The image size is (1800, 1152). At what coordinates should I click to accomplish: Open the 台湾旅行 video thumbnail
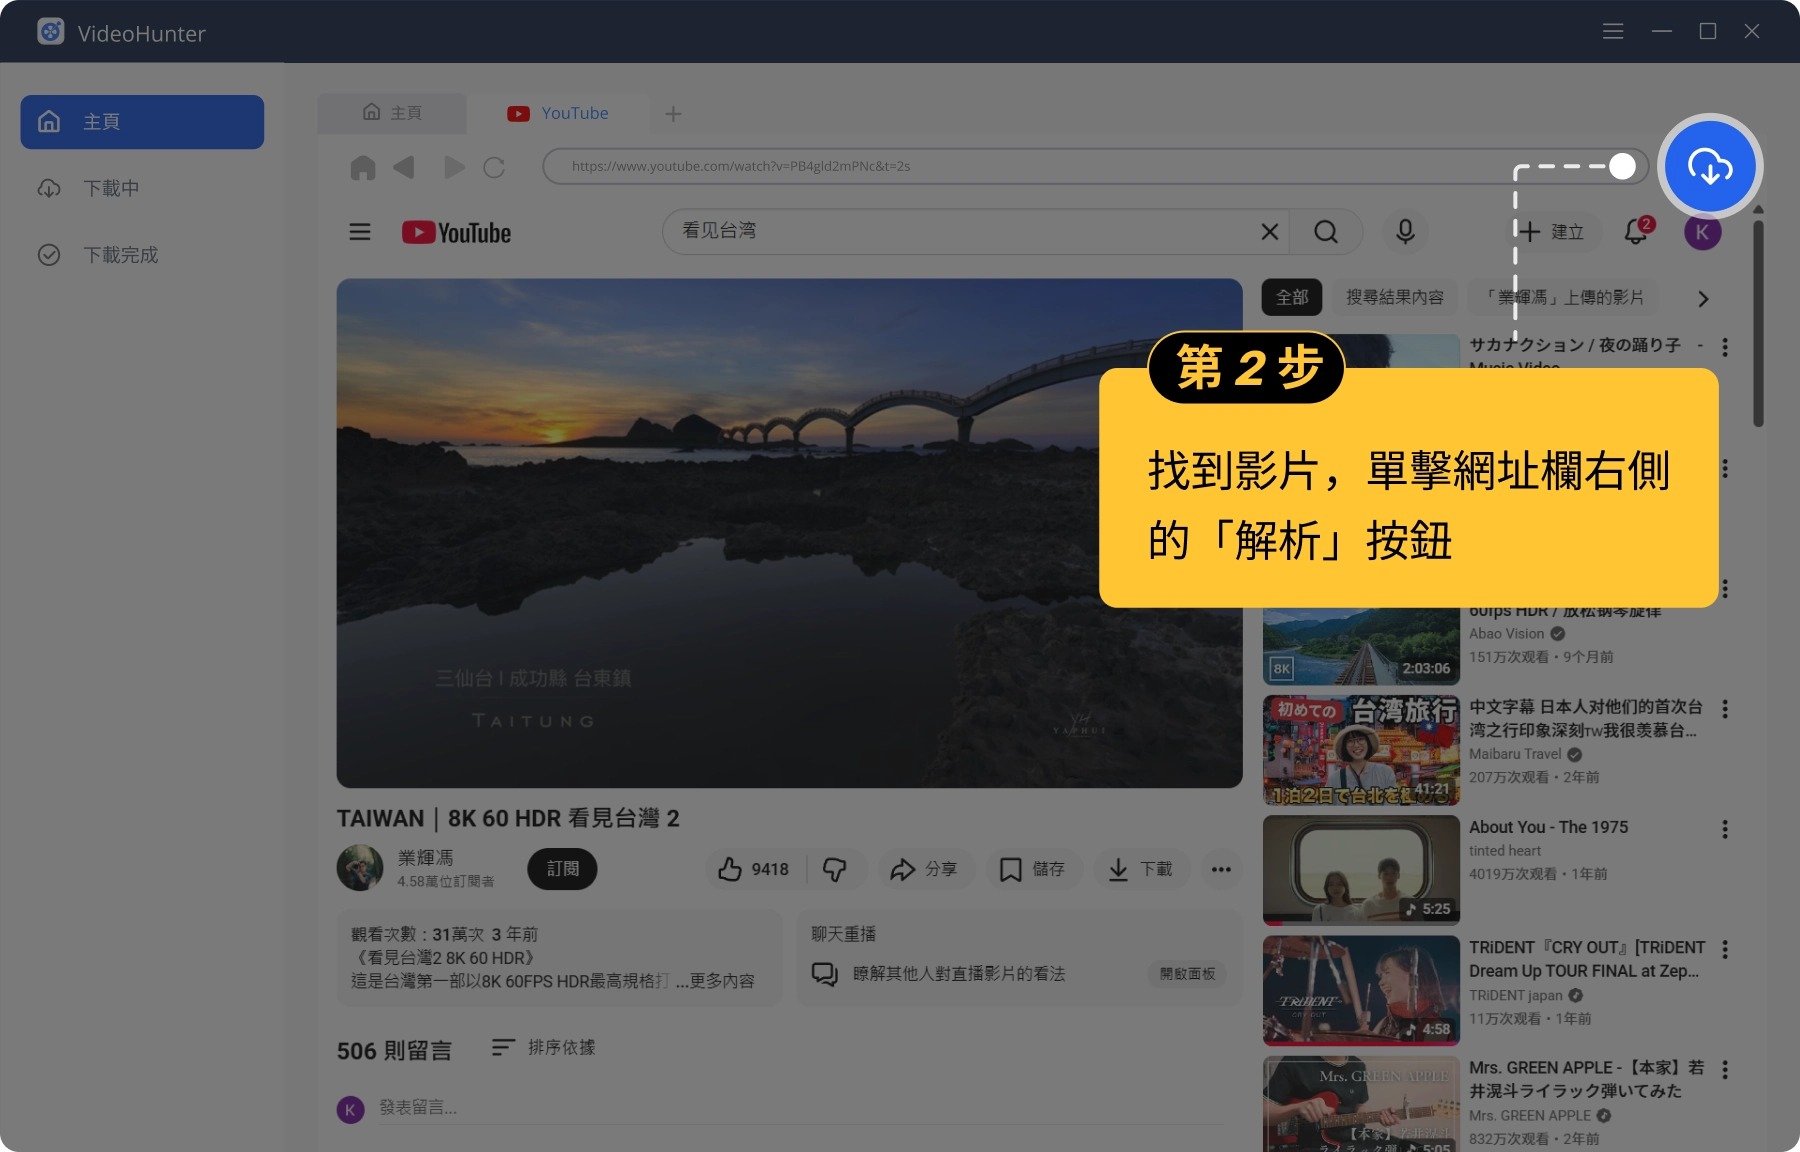(x=1361, y=750)
